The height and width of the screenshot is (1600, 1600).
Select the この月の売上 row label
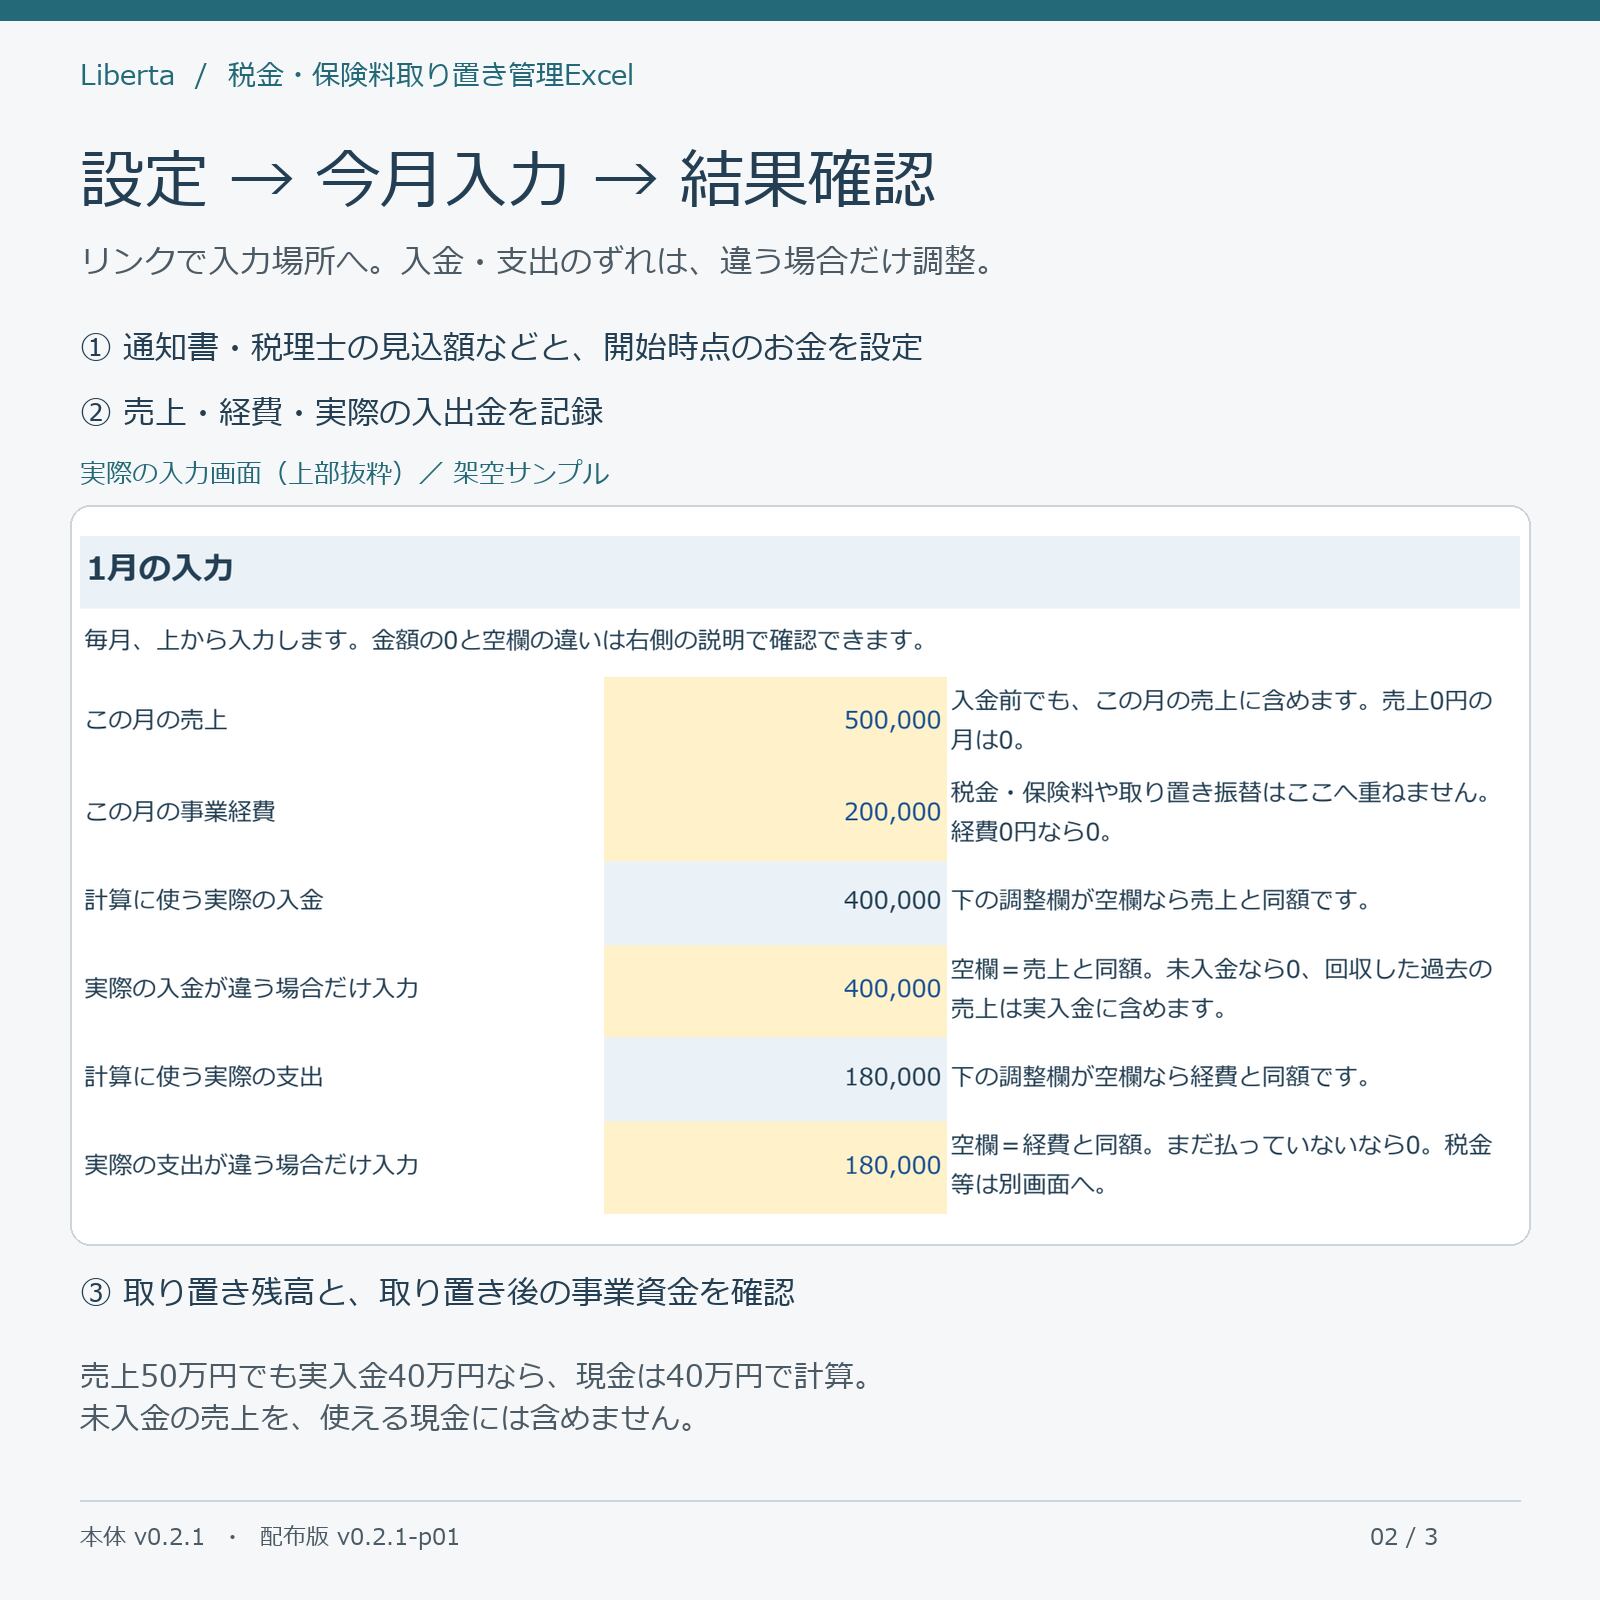[156, 720]
